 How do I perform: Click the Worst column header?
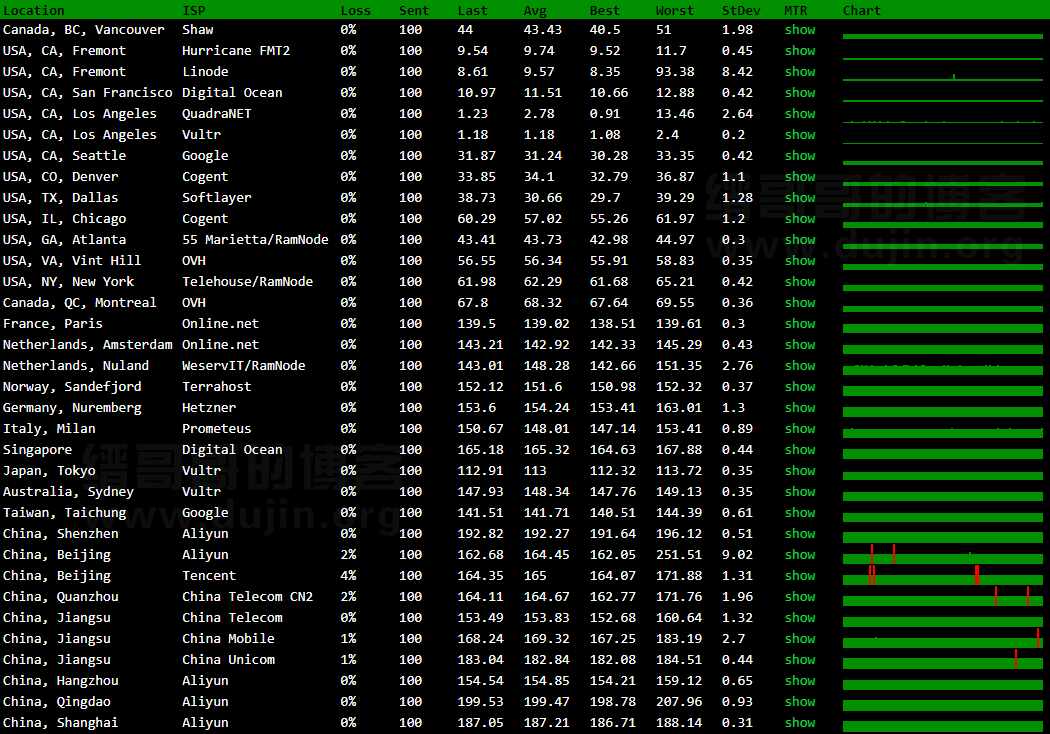tap(674, 11)
